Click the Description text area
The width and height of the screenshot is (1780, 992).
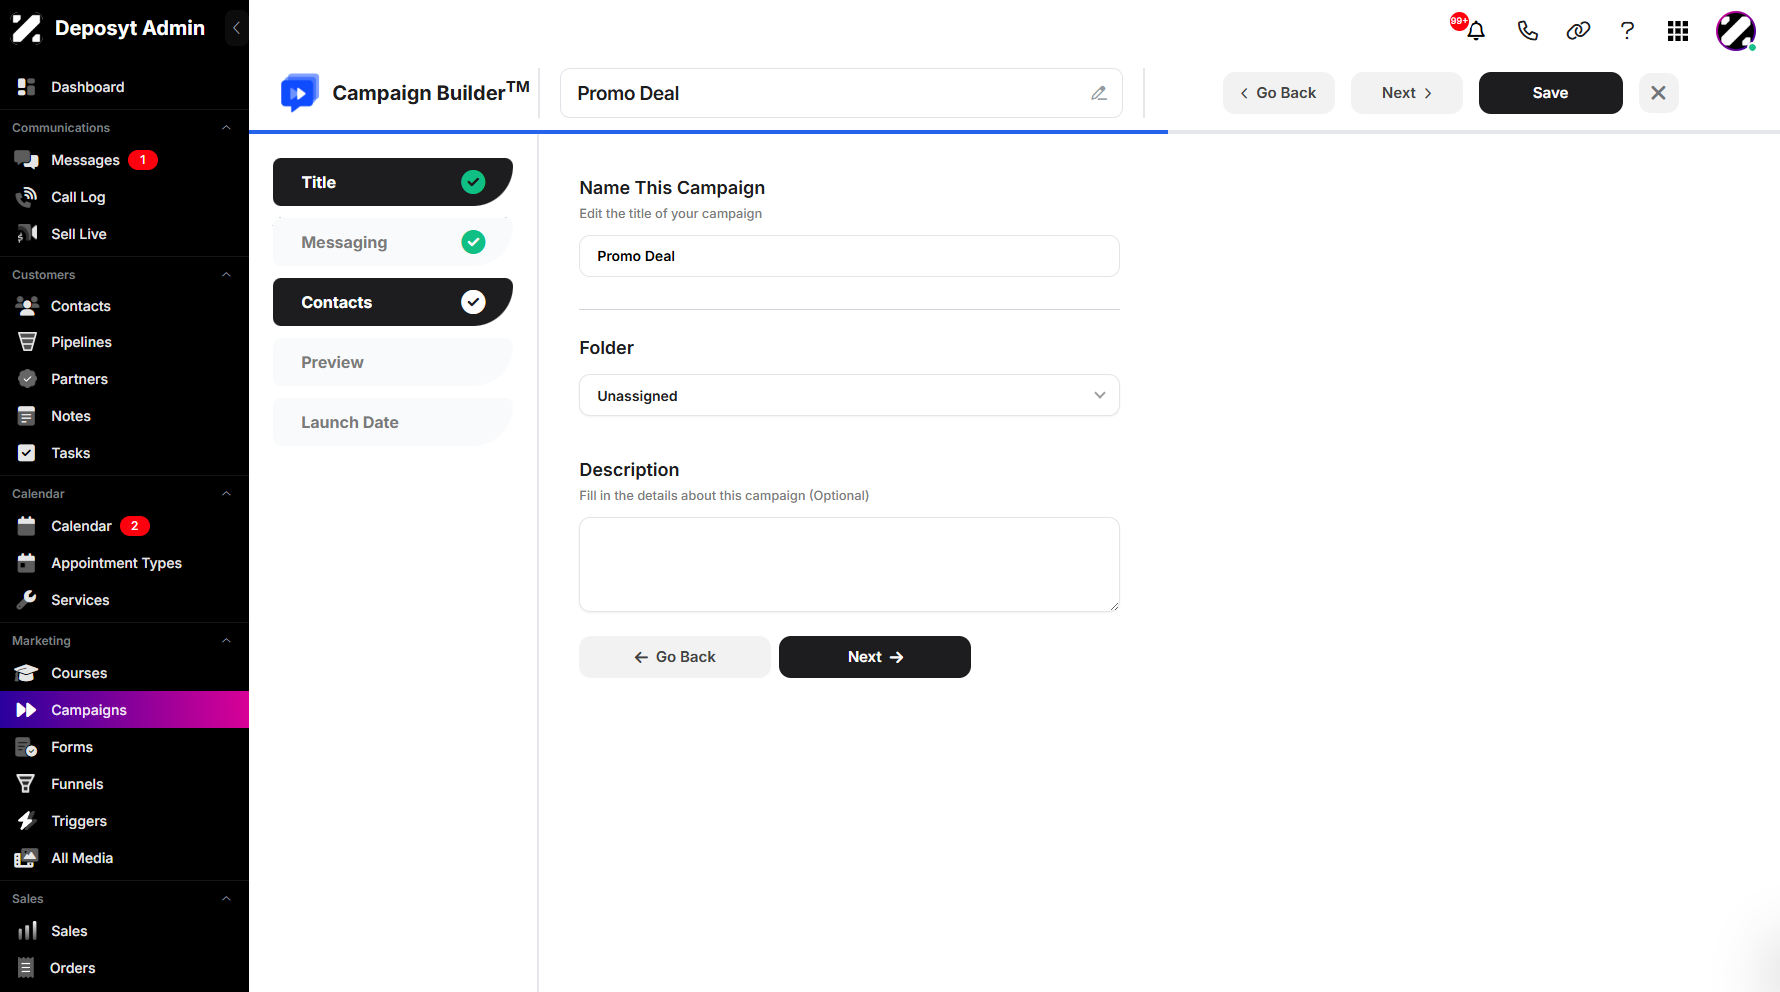(849, 564)
